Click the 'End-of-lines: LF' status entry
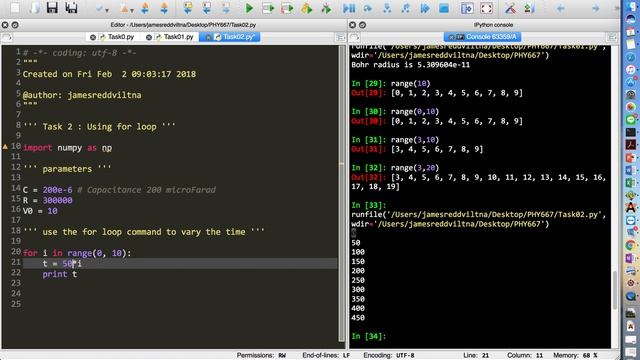Screen dimensions: 640x360 tap(326, 355)
